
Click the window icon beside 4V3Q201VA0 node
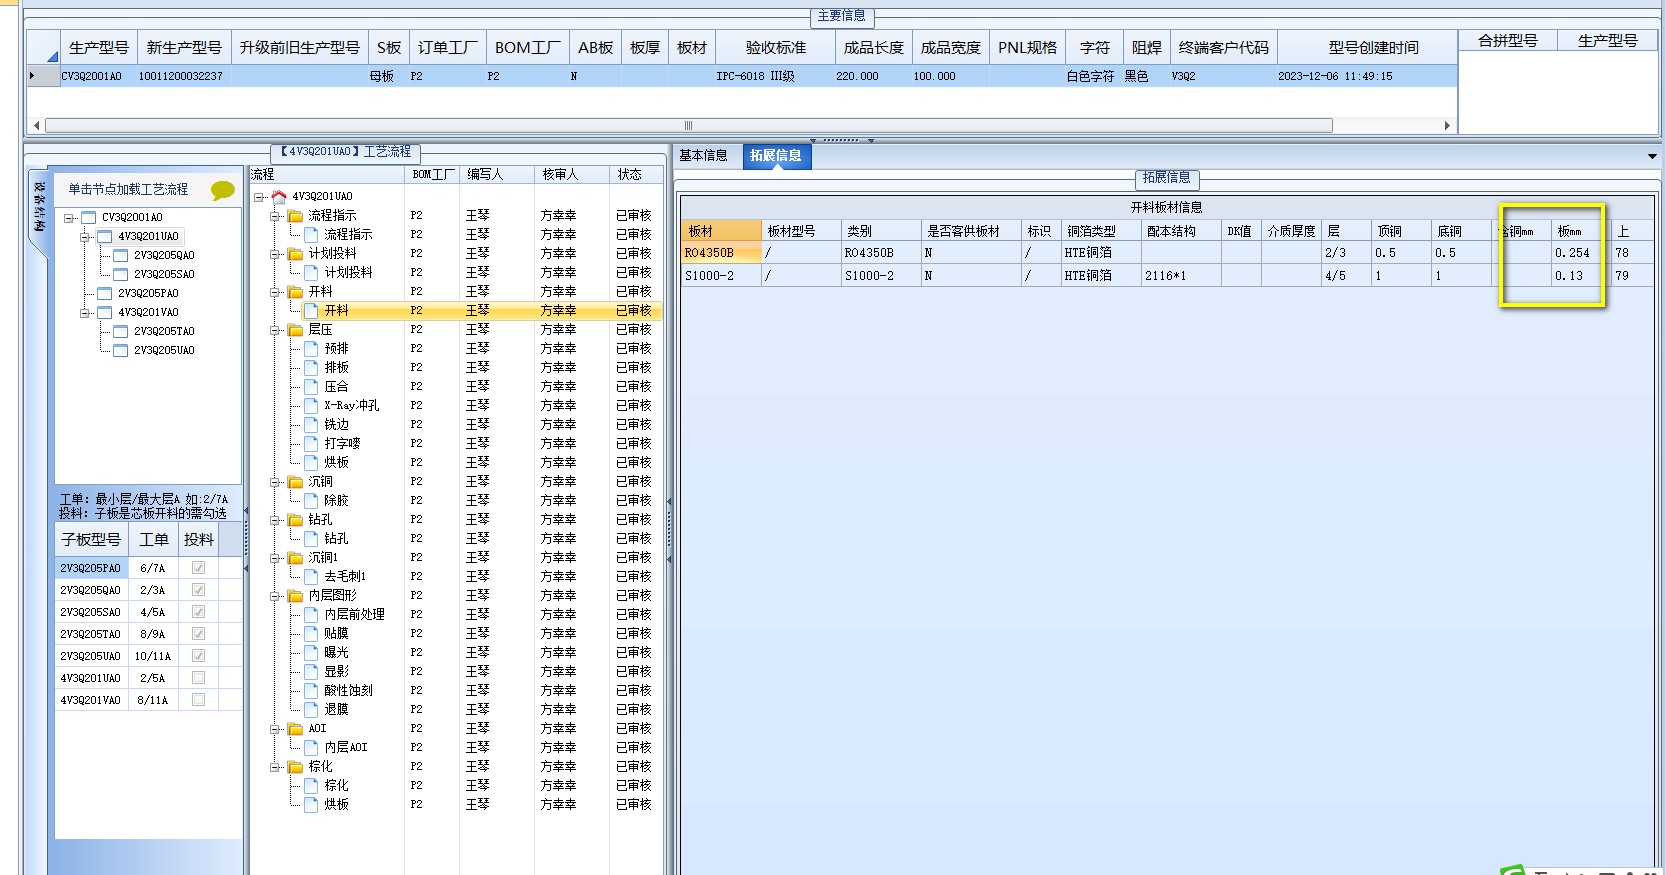pos(104,313)
